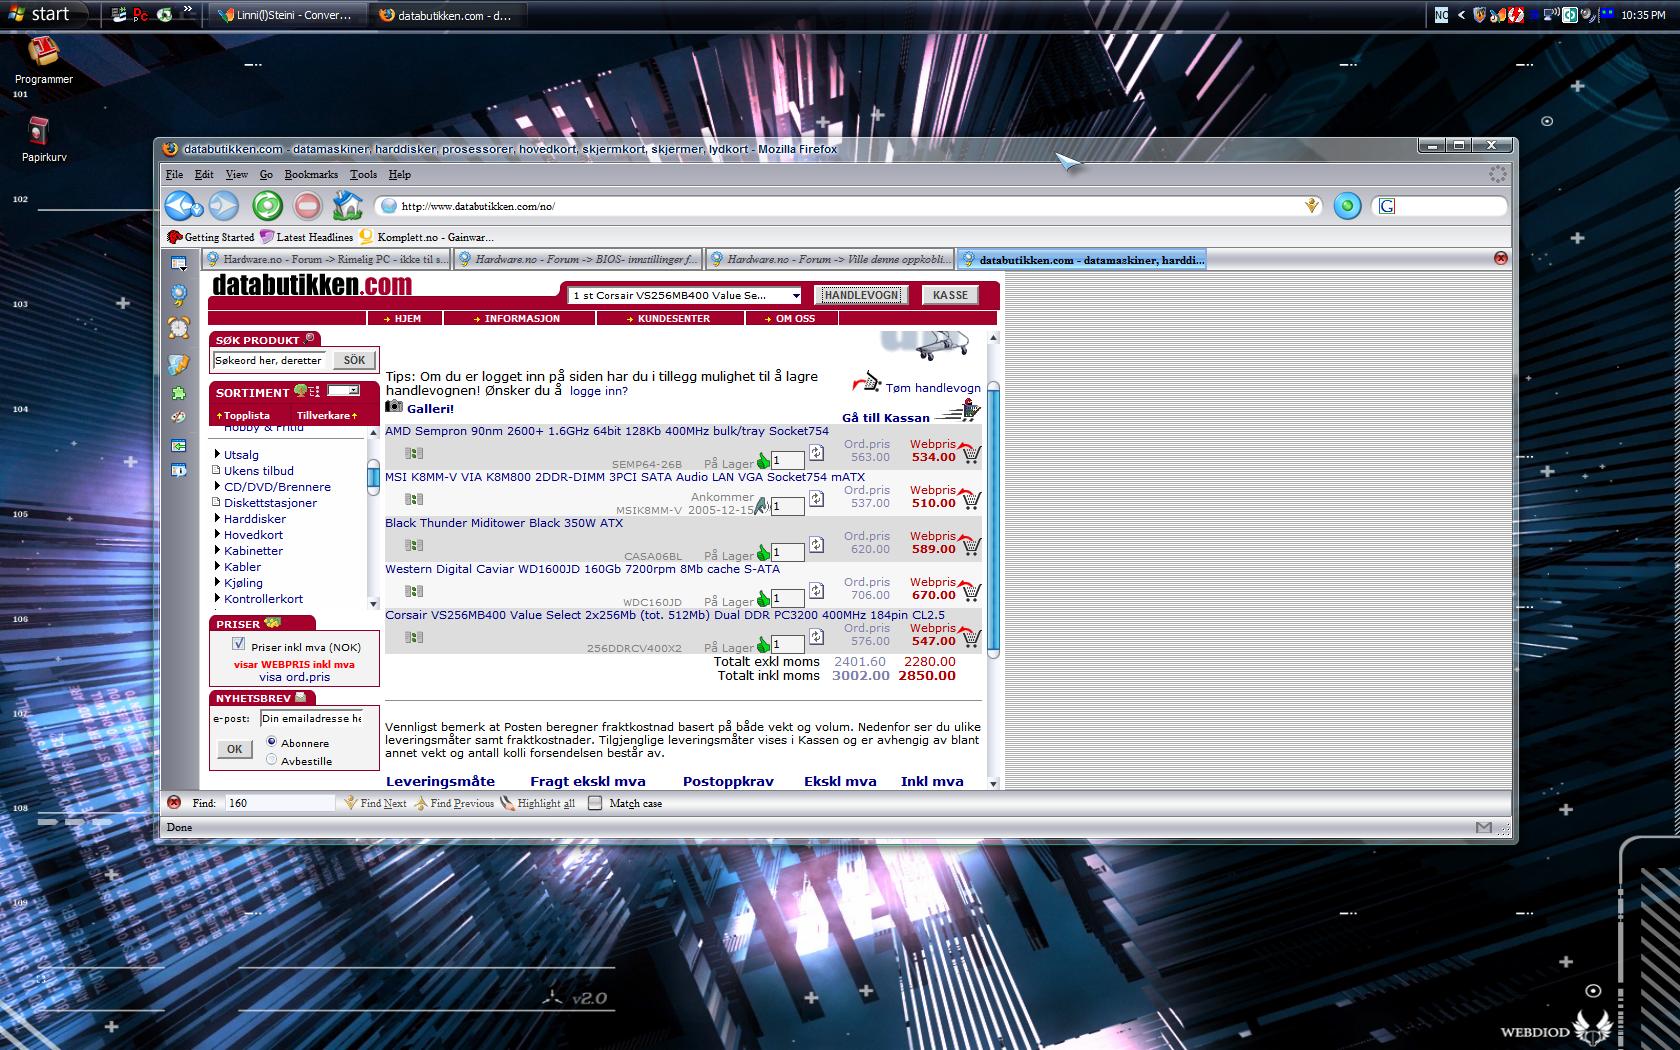The image size is (1680, 1050).
Task: Click the cart icon on the Black Thunder row
Action: coord(970,545)
